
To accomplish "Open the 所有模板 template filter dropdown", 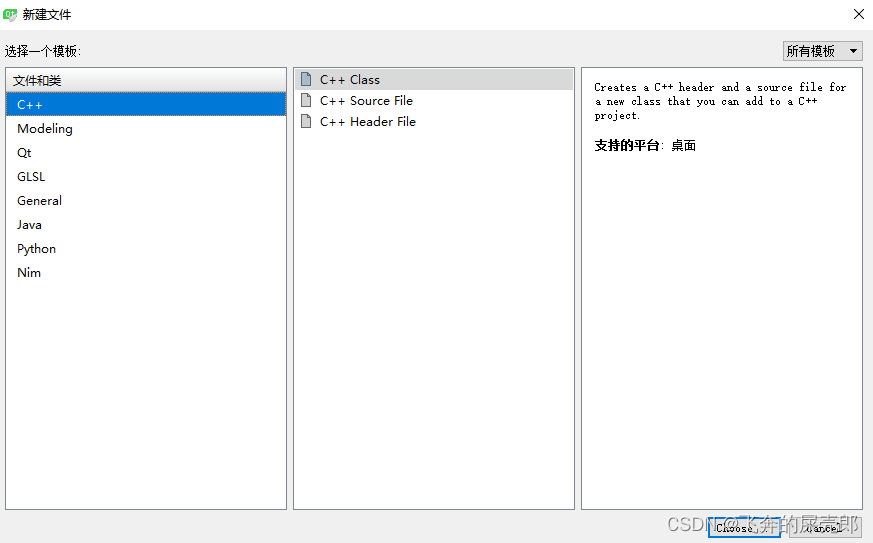I will 822,51.
